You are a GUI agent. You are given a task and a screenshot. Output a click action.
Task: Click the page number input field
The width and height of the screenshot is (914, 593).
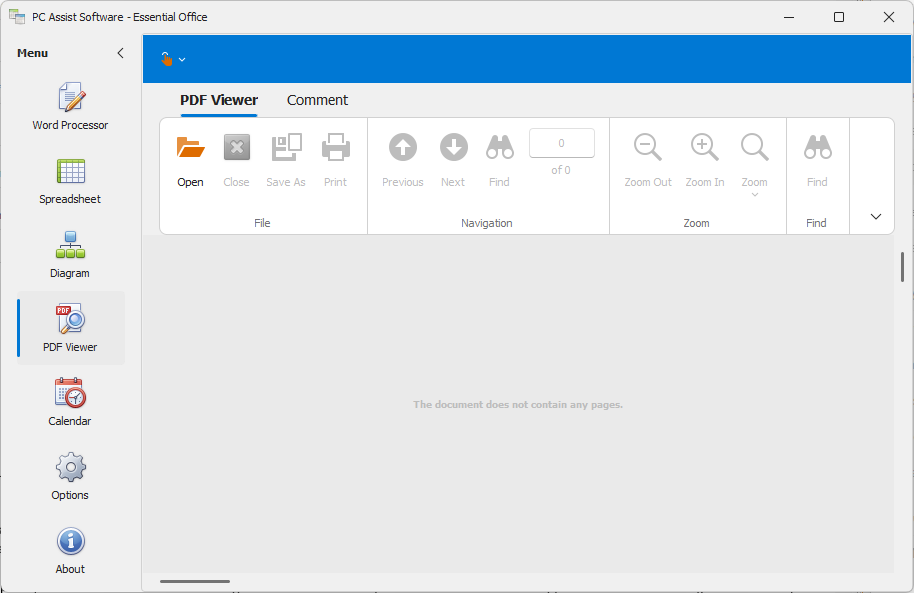(561, 143)
